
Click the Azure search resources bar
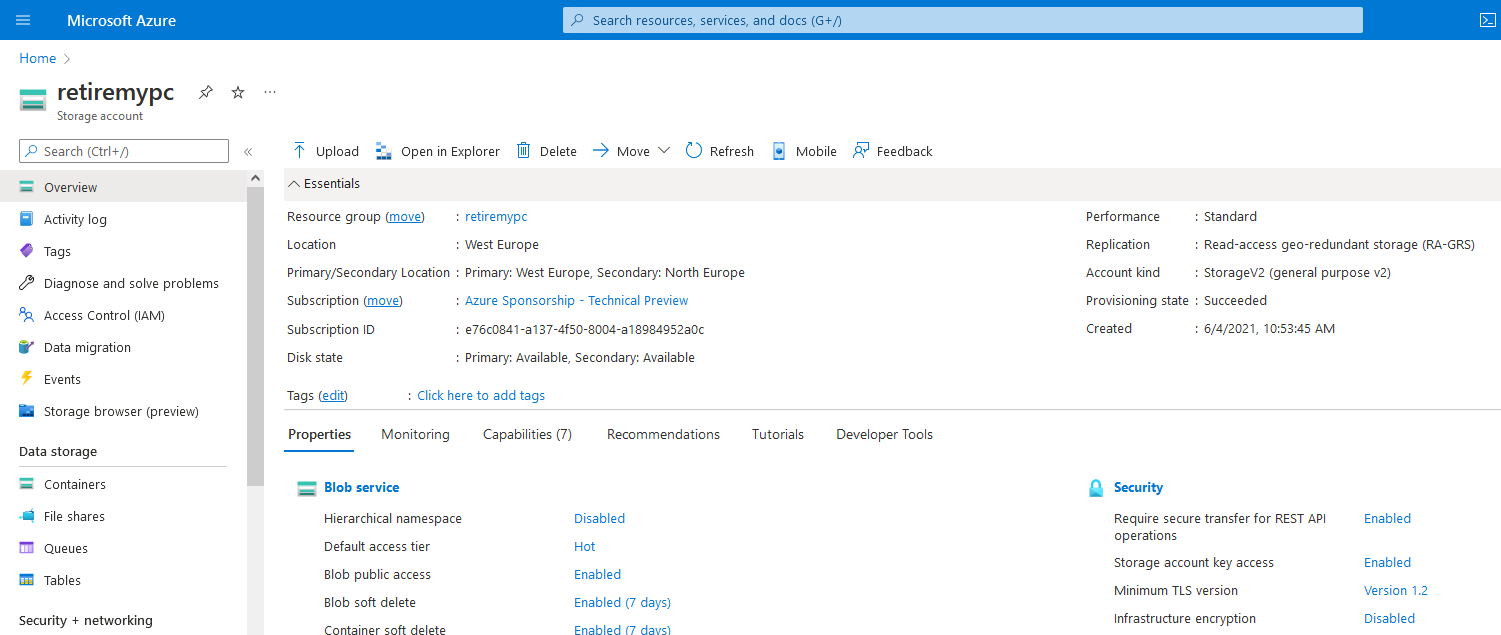click(960, 19)
